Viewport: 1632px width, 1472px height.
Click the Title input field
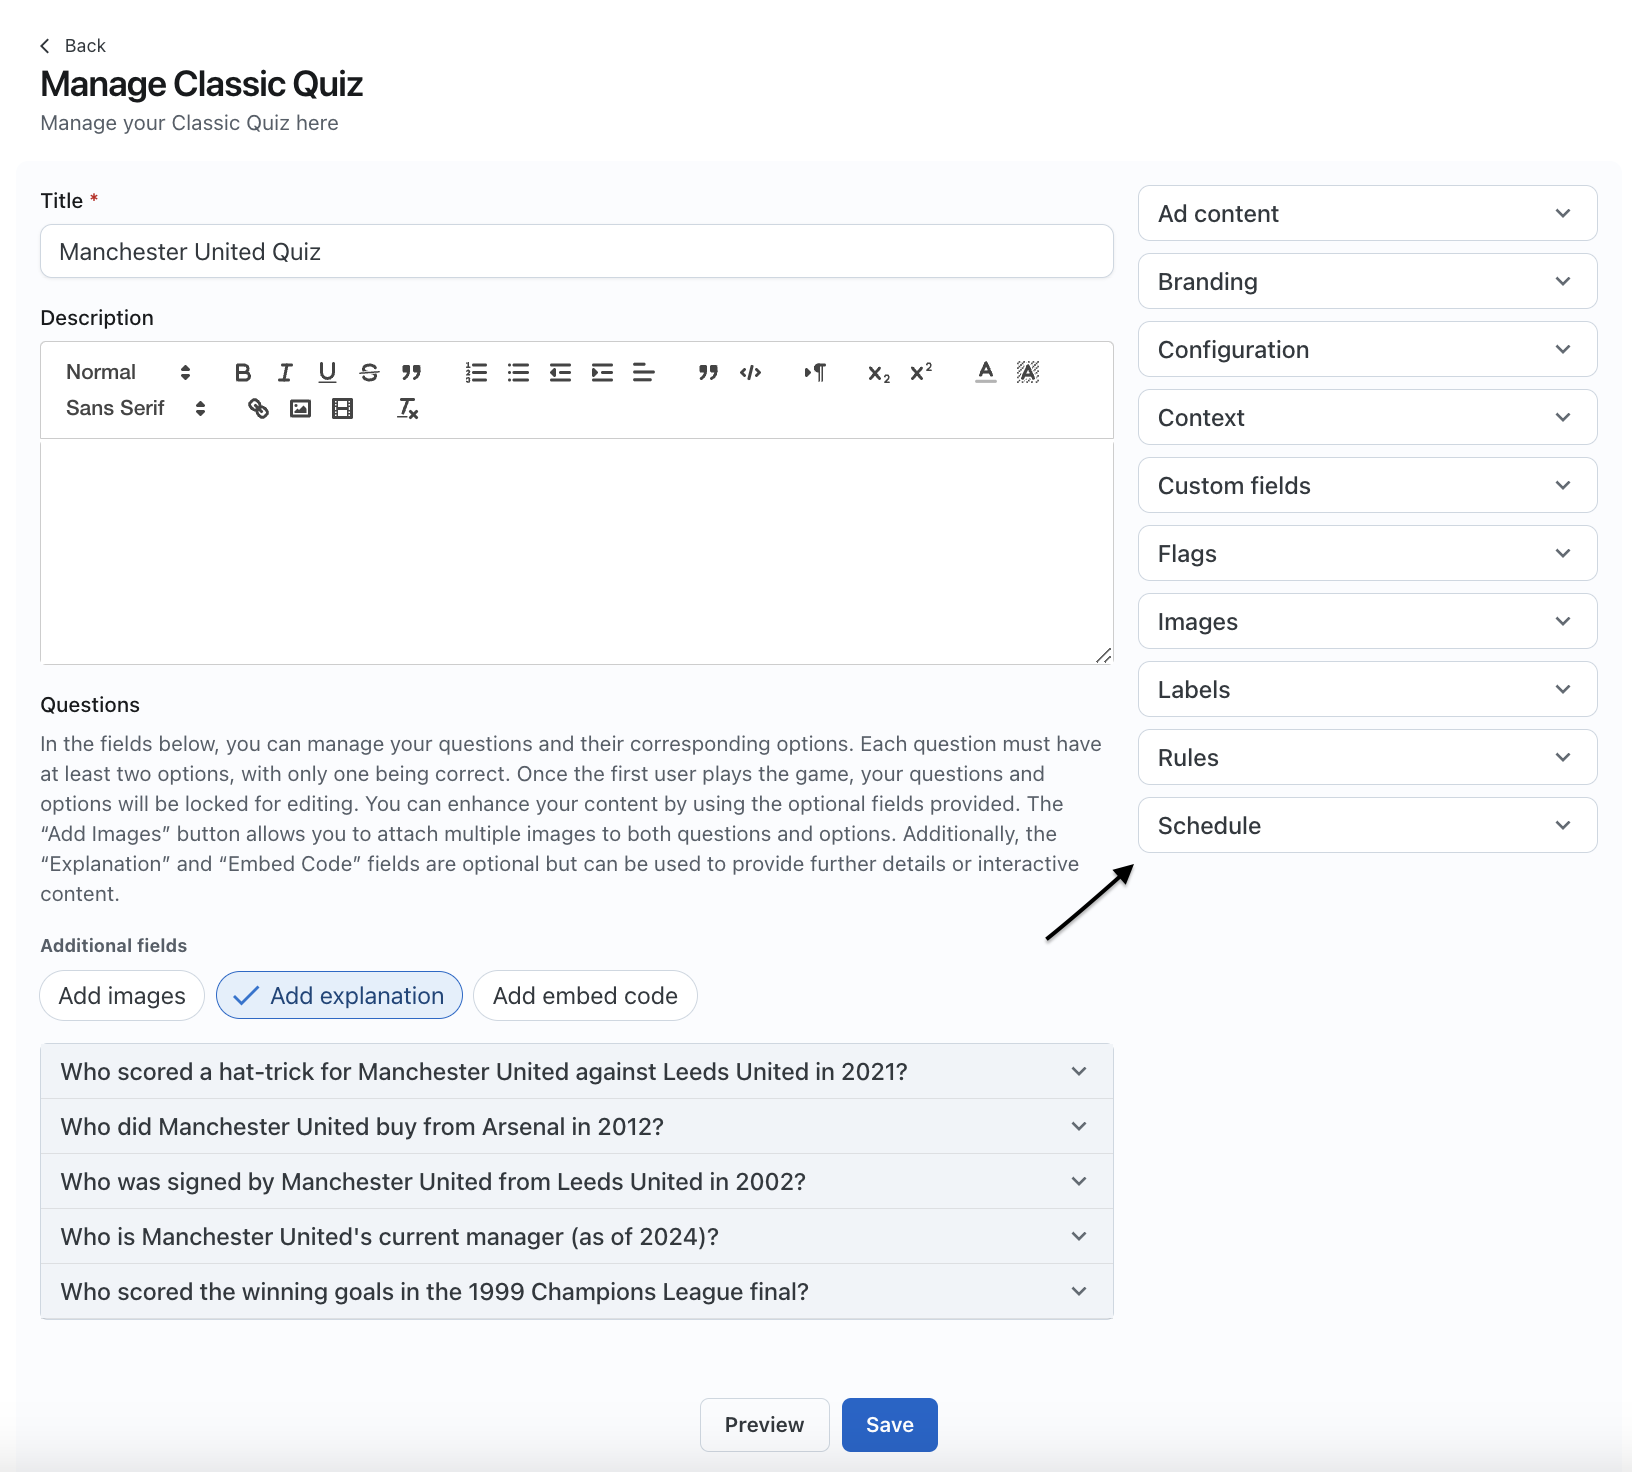pos(577,251)
